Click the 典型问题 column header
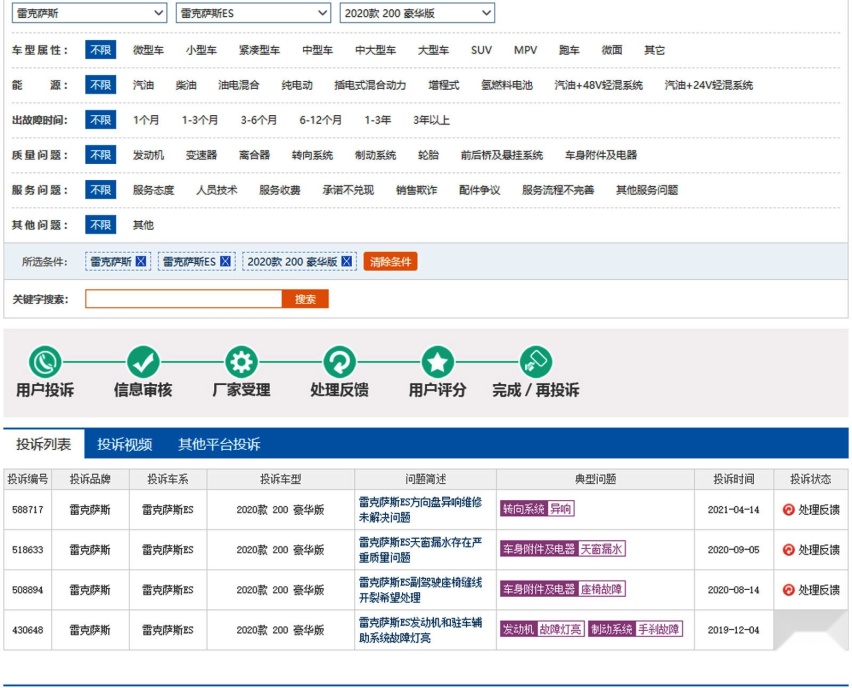Viewport: 852px width, 688px height. coord(596,479)
